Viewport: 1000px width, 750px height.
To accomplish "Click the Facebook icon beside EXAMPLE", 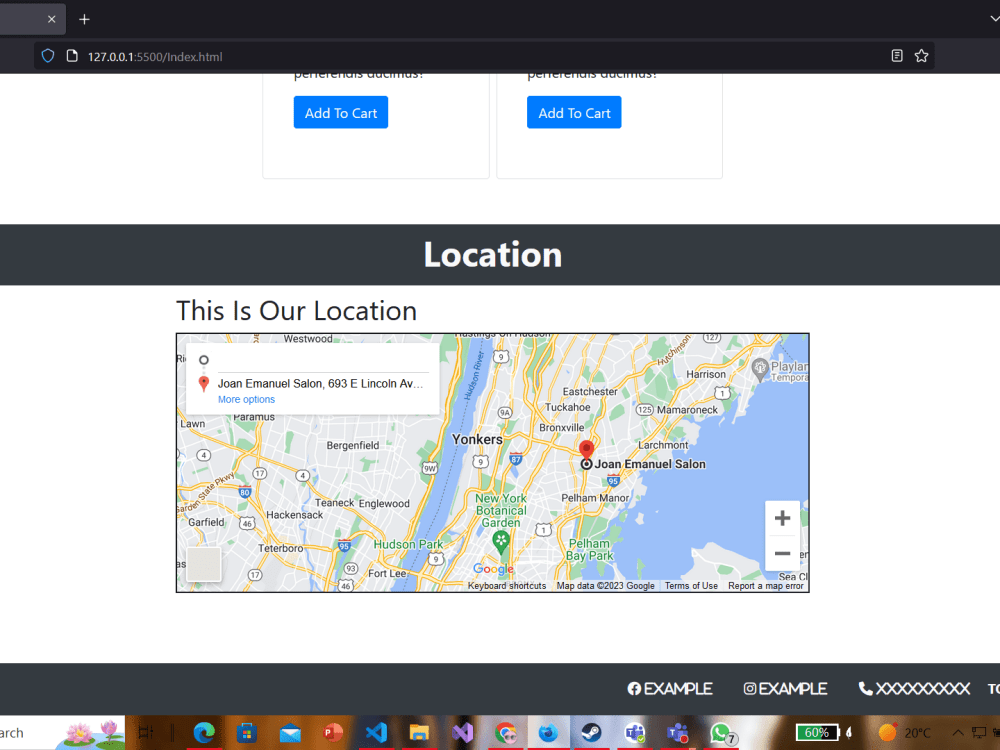I will 635,688.
